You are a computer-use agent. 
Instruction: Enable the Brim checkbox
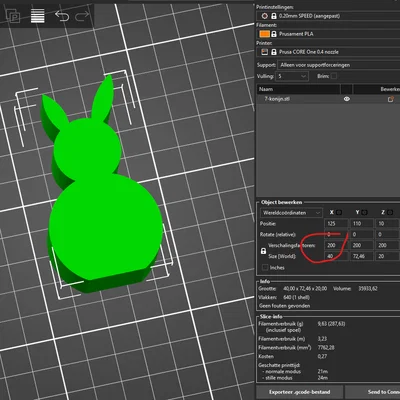[x=334, y=76]
